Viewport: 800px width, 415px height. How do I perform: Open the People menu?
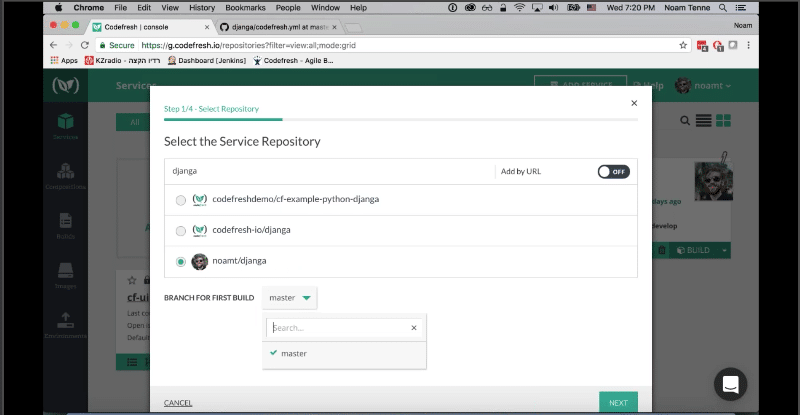tap(288, 8)
